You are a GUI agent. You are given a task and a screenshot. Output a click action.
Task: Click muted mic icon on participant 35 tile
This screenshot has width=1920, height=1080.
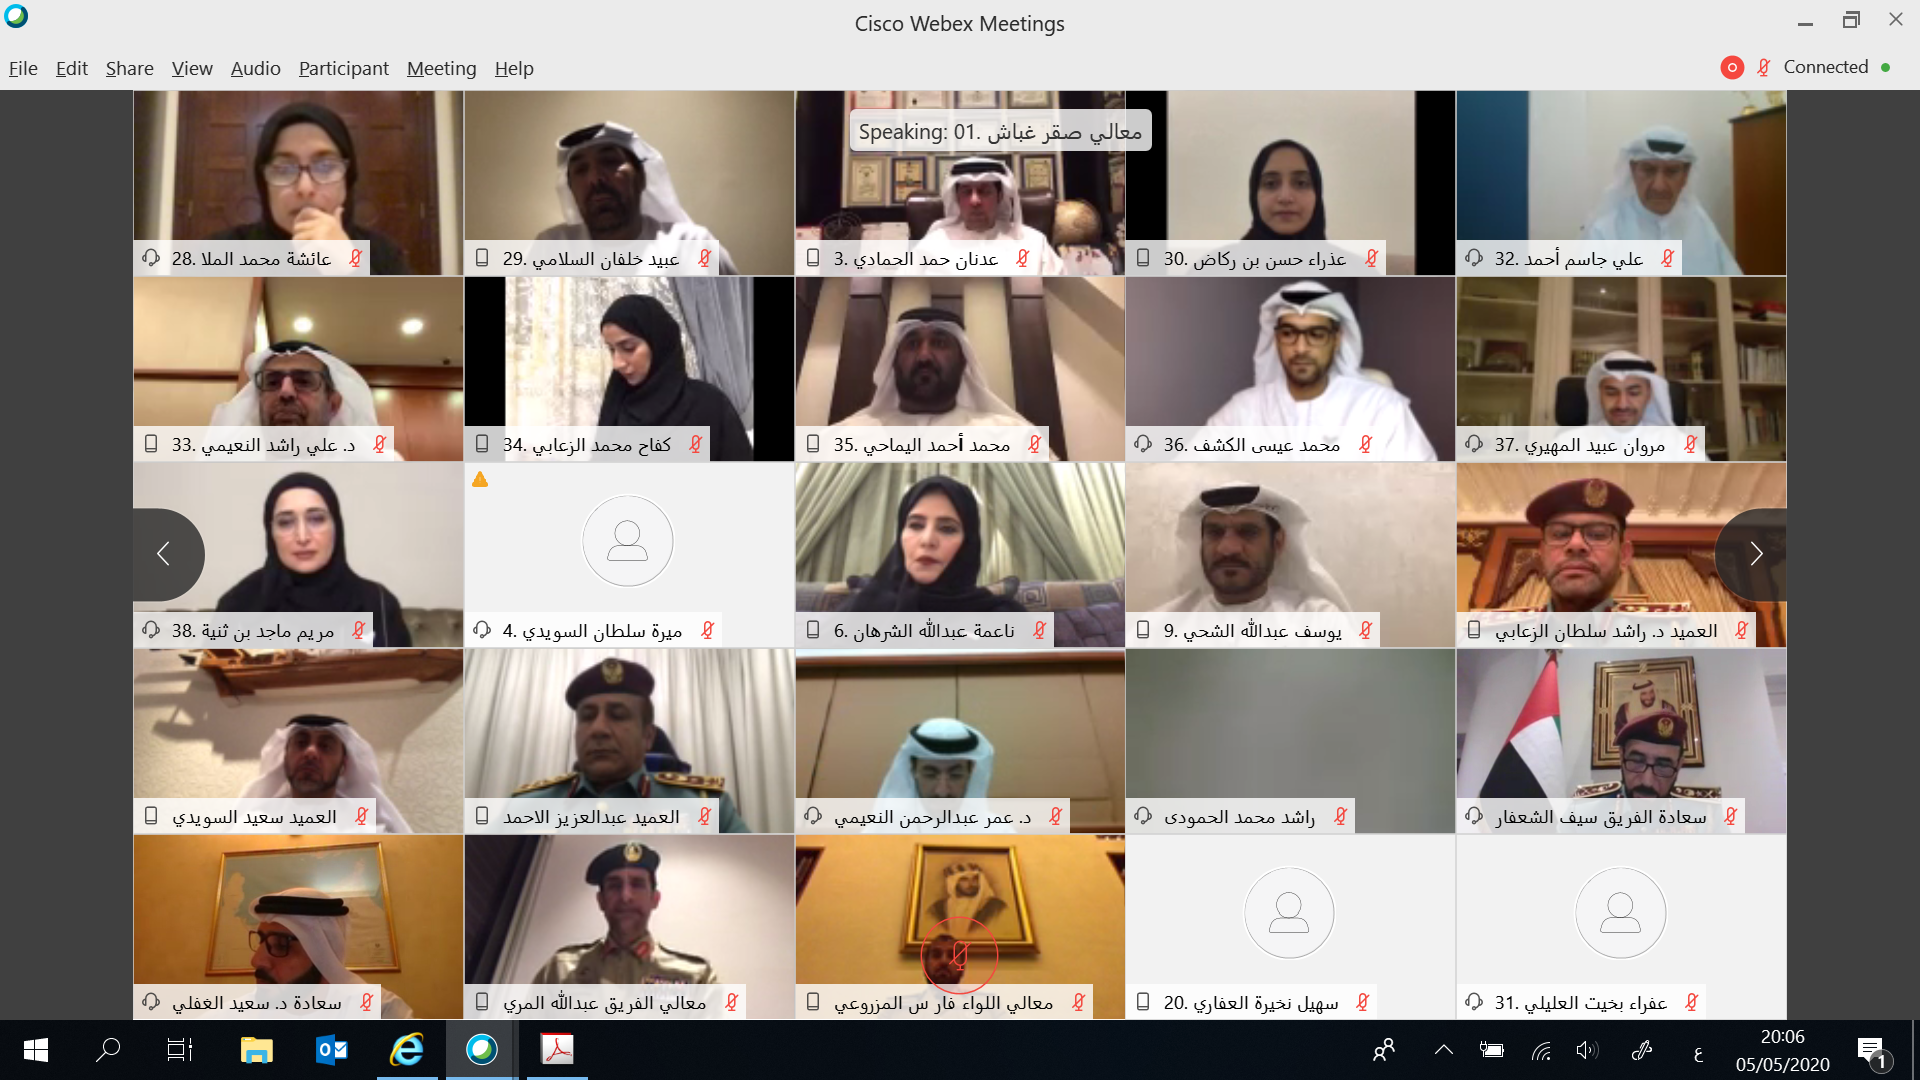coord(1035,444)
